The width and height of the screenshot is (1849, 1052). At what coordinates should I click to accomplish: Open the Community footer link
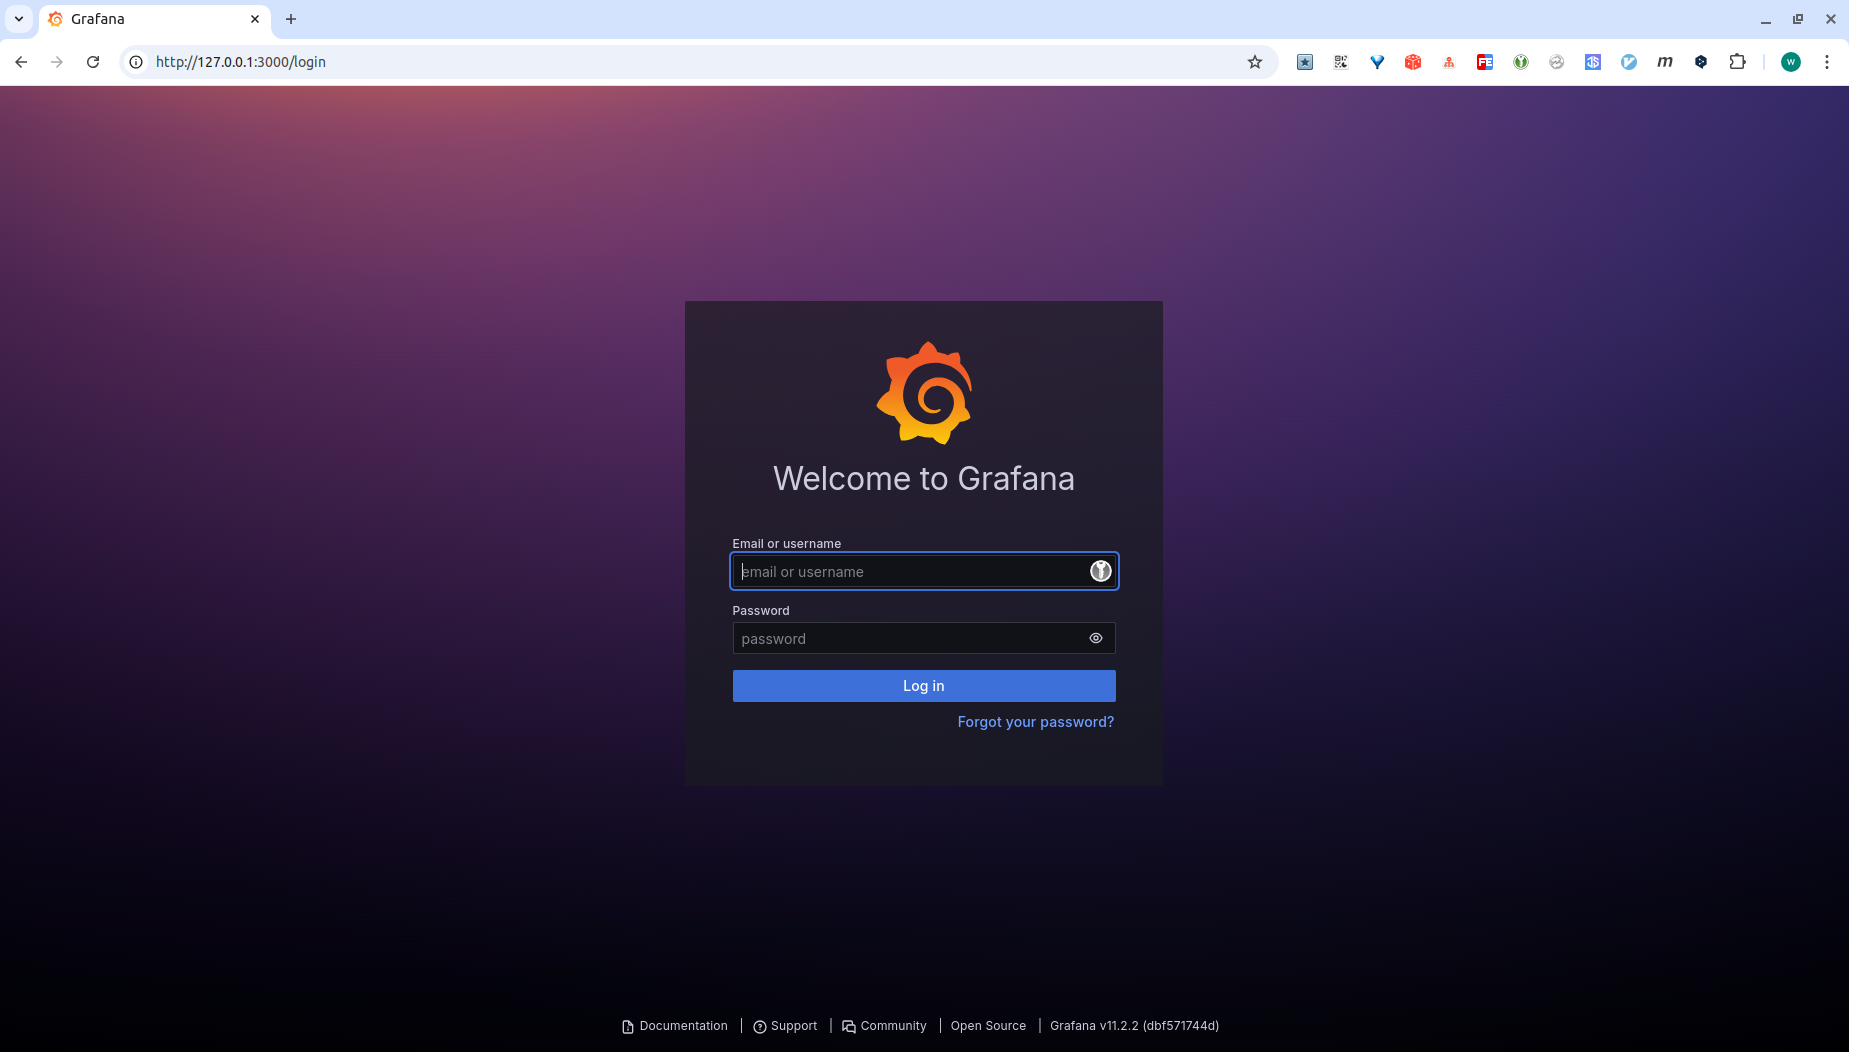[884, 1026]
